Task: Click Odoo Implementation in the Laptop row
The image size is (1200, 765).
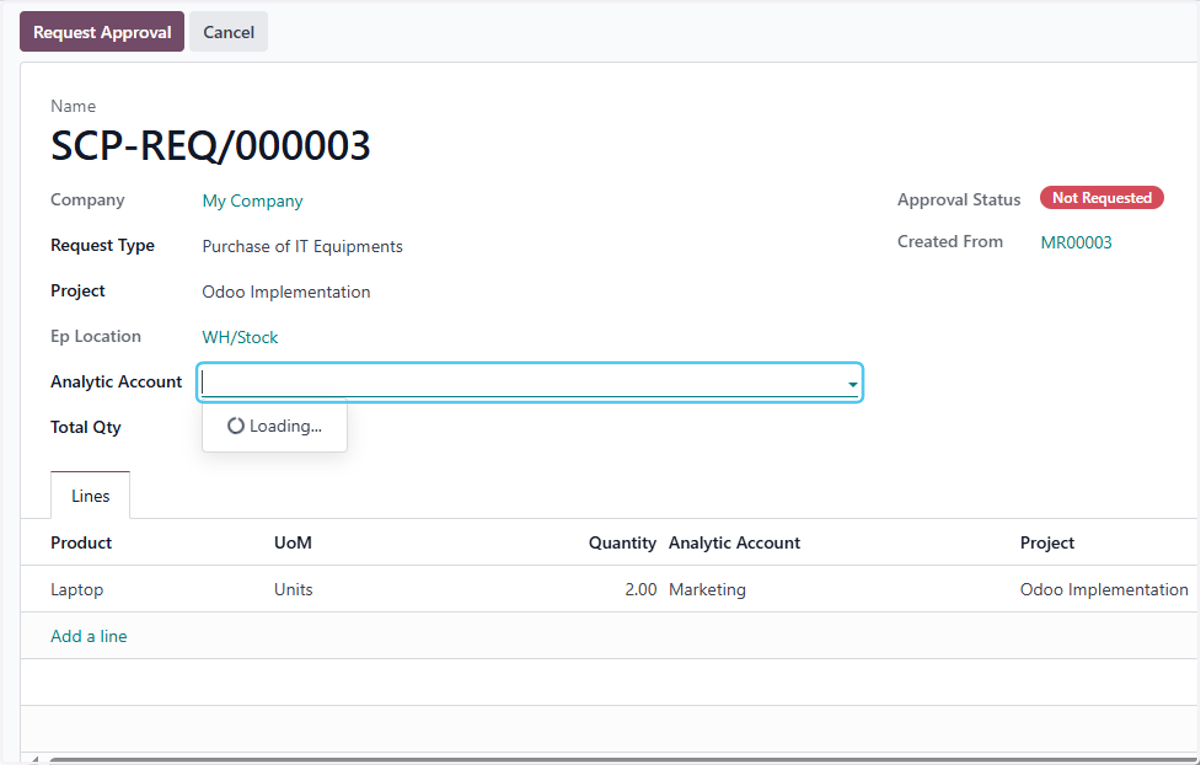Action: click(x=1104, y=589)
